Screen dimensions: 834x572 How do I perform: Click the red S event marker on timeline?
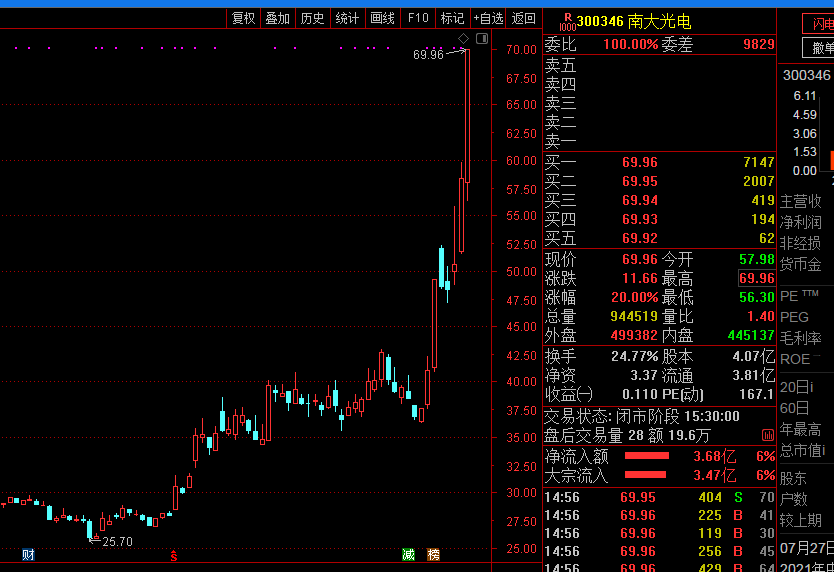point(174,555)
